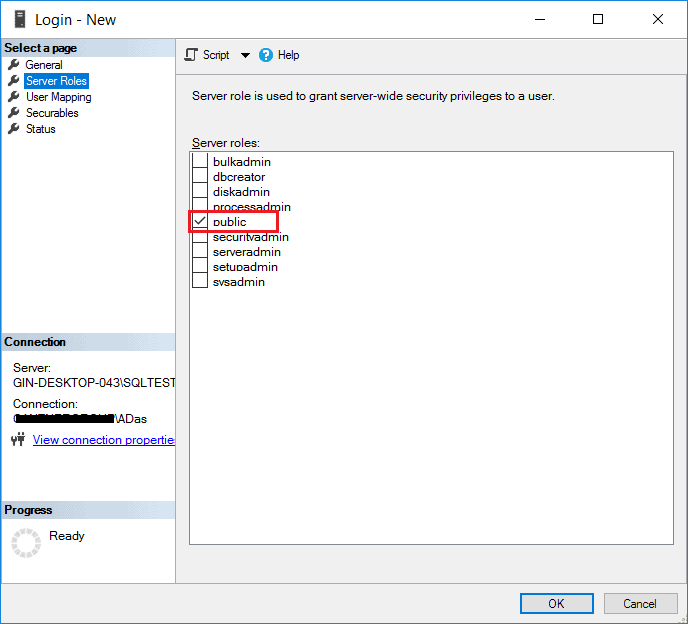The width and height of the screenshot is (688, 624).
Task: Click the Script toolbar icon
Action: coord(191,55)
